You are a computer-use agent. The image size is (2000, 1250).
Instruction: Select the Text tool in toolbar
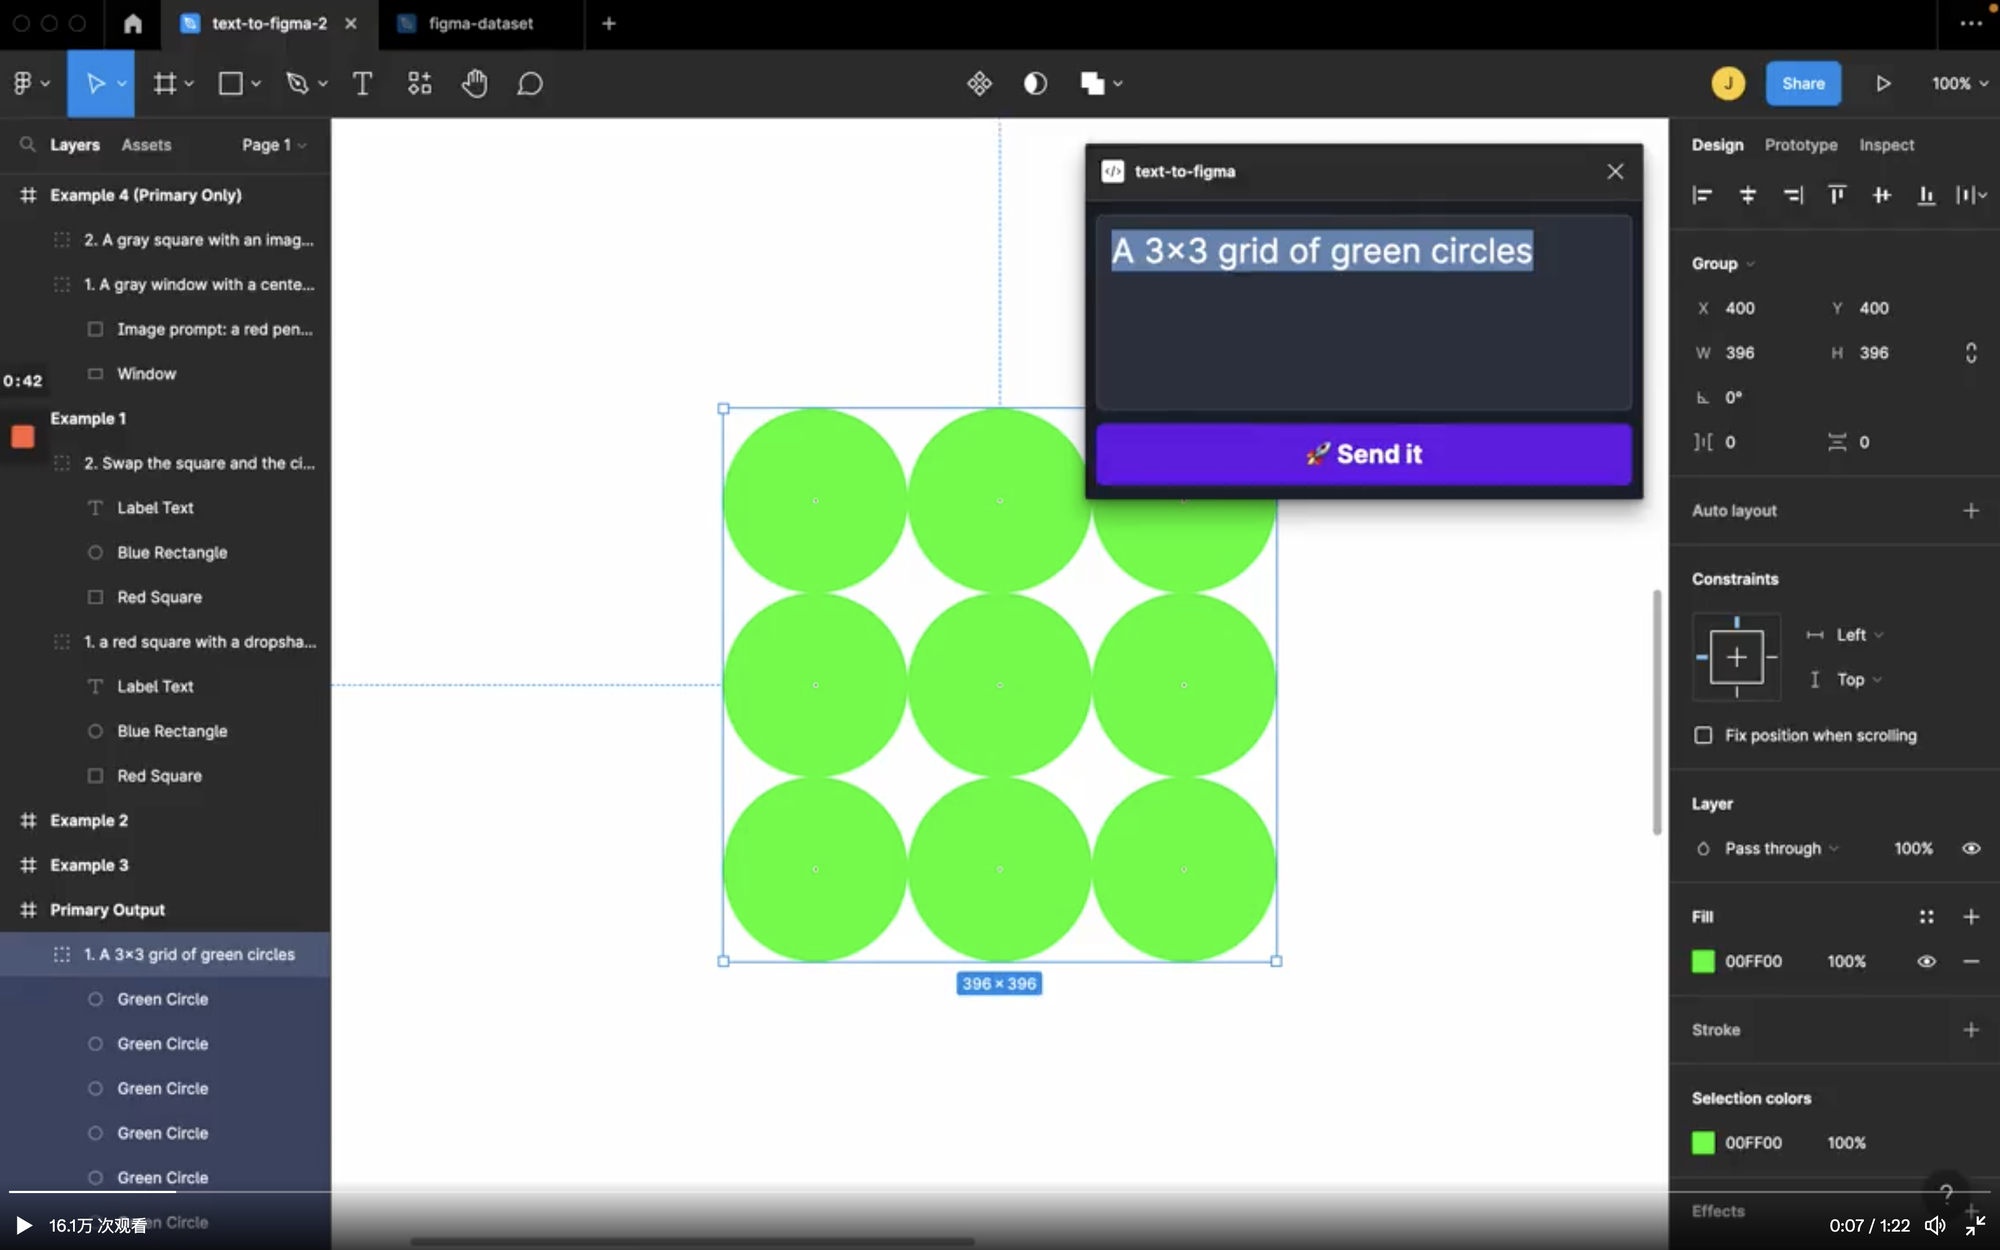362,84
